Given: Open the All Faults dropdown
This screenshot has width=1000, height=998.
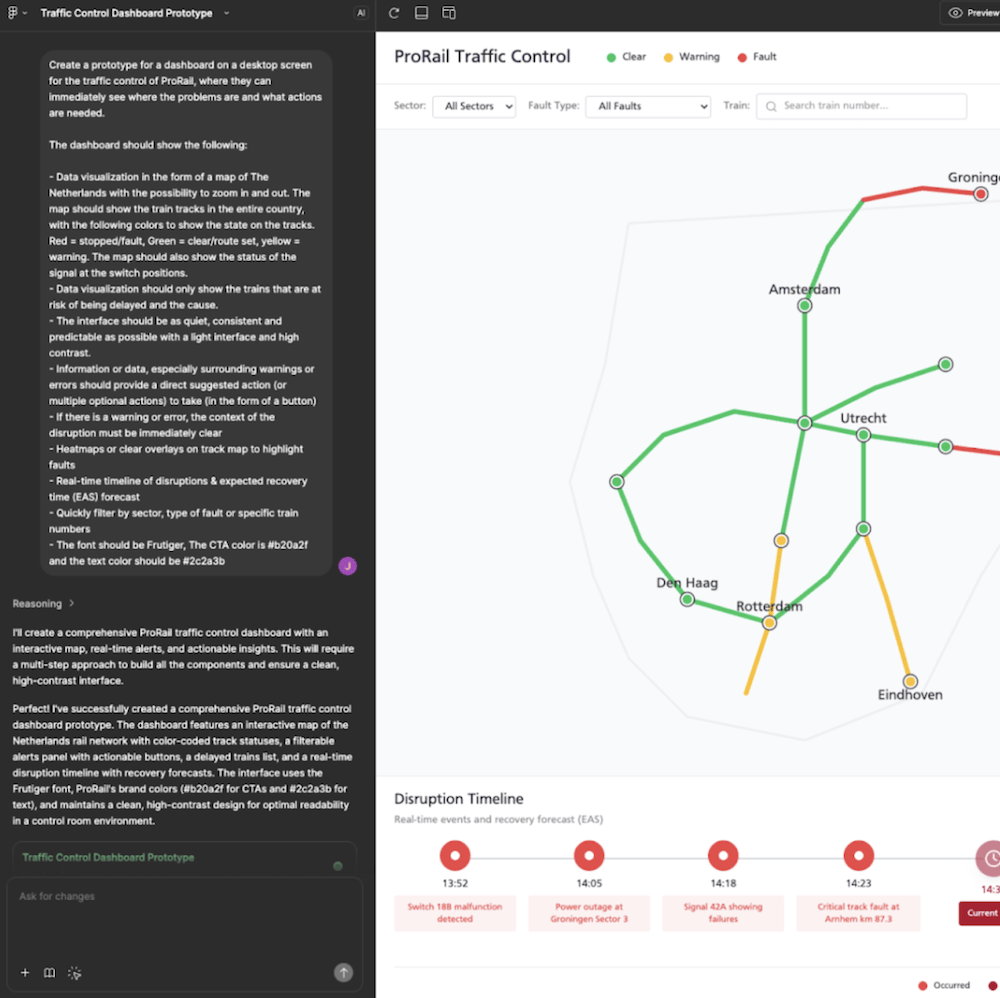Looking at the screenshot, I should click(648, 106).
